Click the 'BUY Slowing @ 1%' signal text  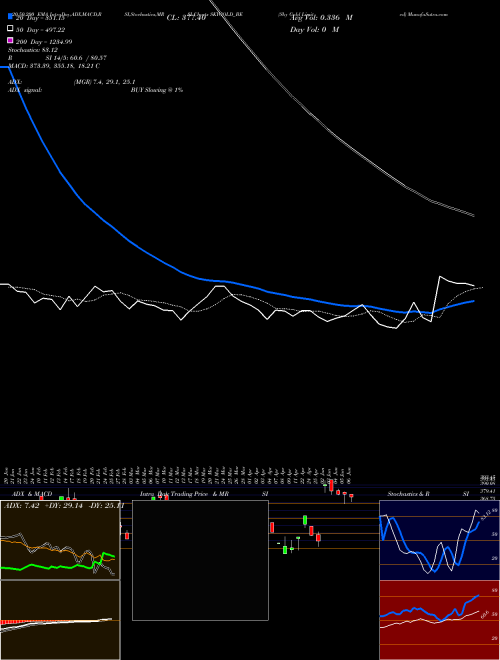pyautogui.click(x=157, y=90)
